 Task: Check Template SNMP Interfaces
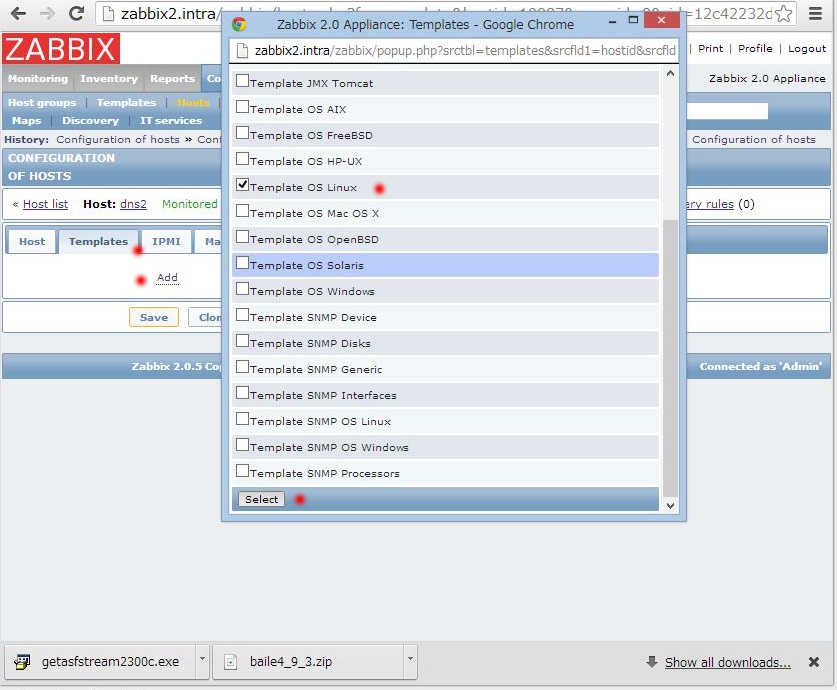point(242,393)
